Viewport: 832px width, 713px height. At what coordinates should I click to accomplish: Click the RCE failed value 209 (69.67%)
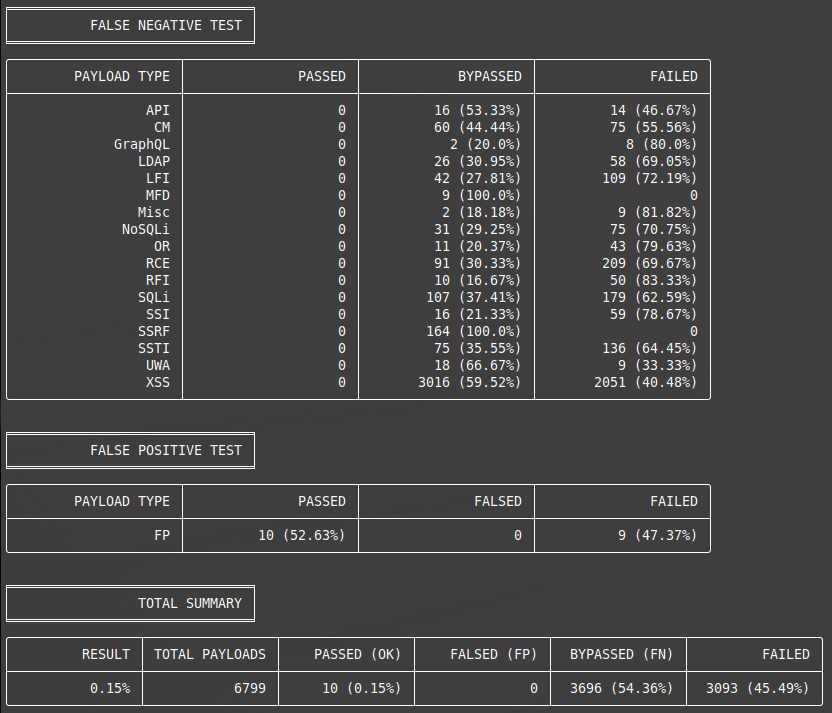click(653, 263)
